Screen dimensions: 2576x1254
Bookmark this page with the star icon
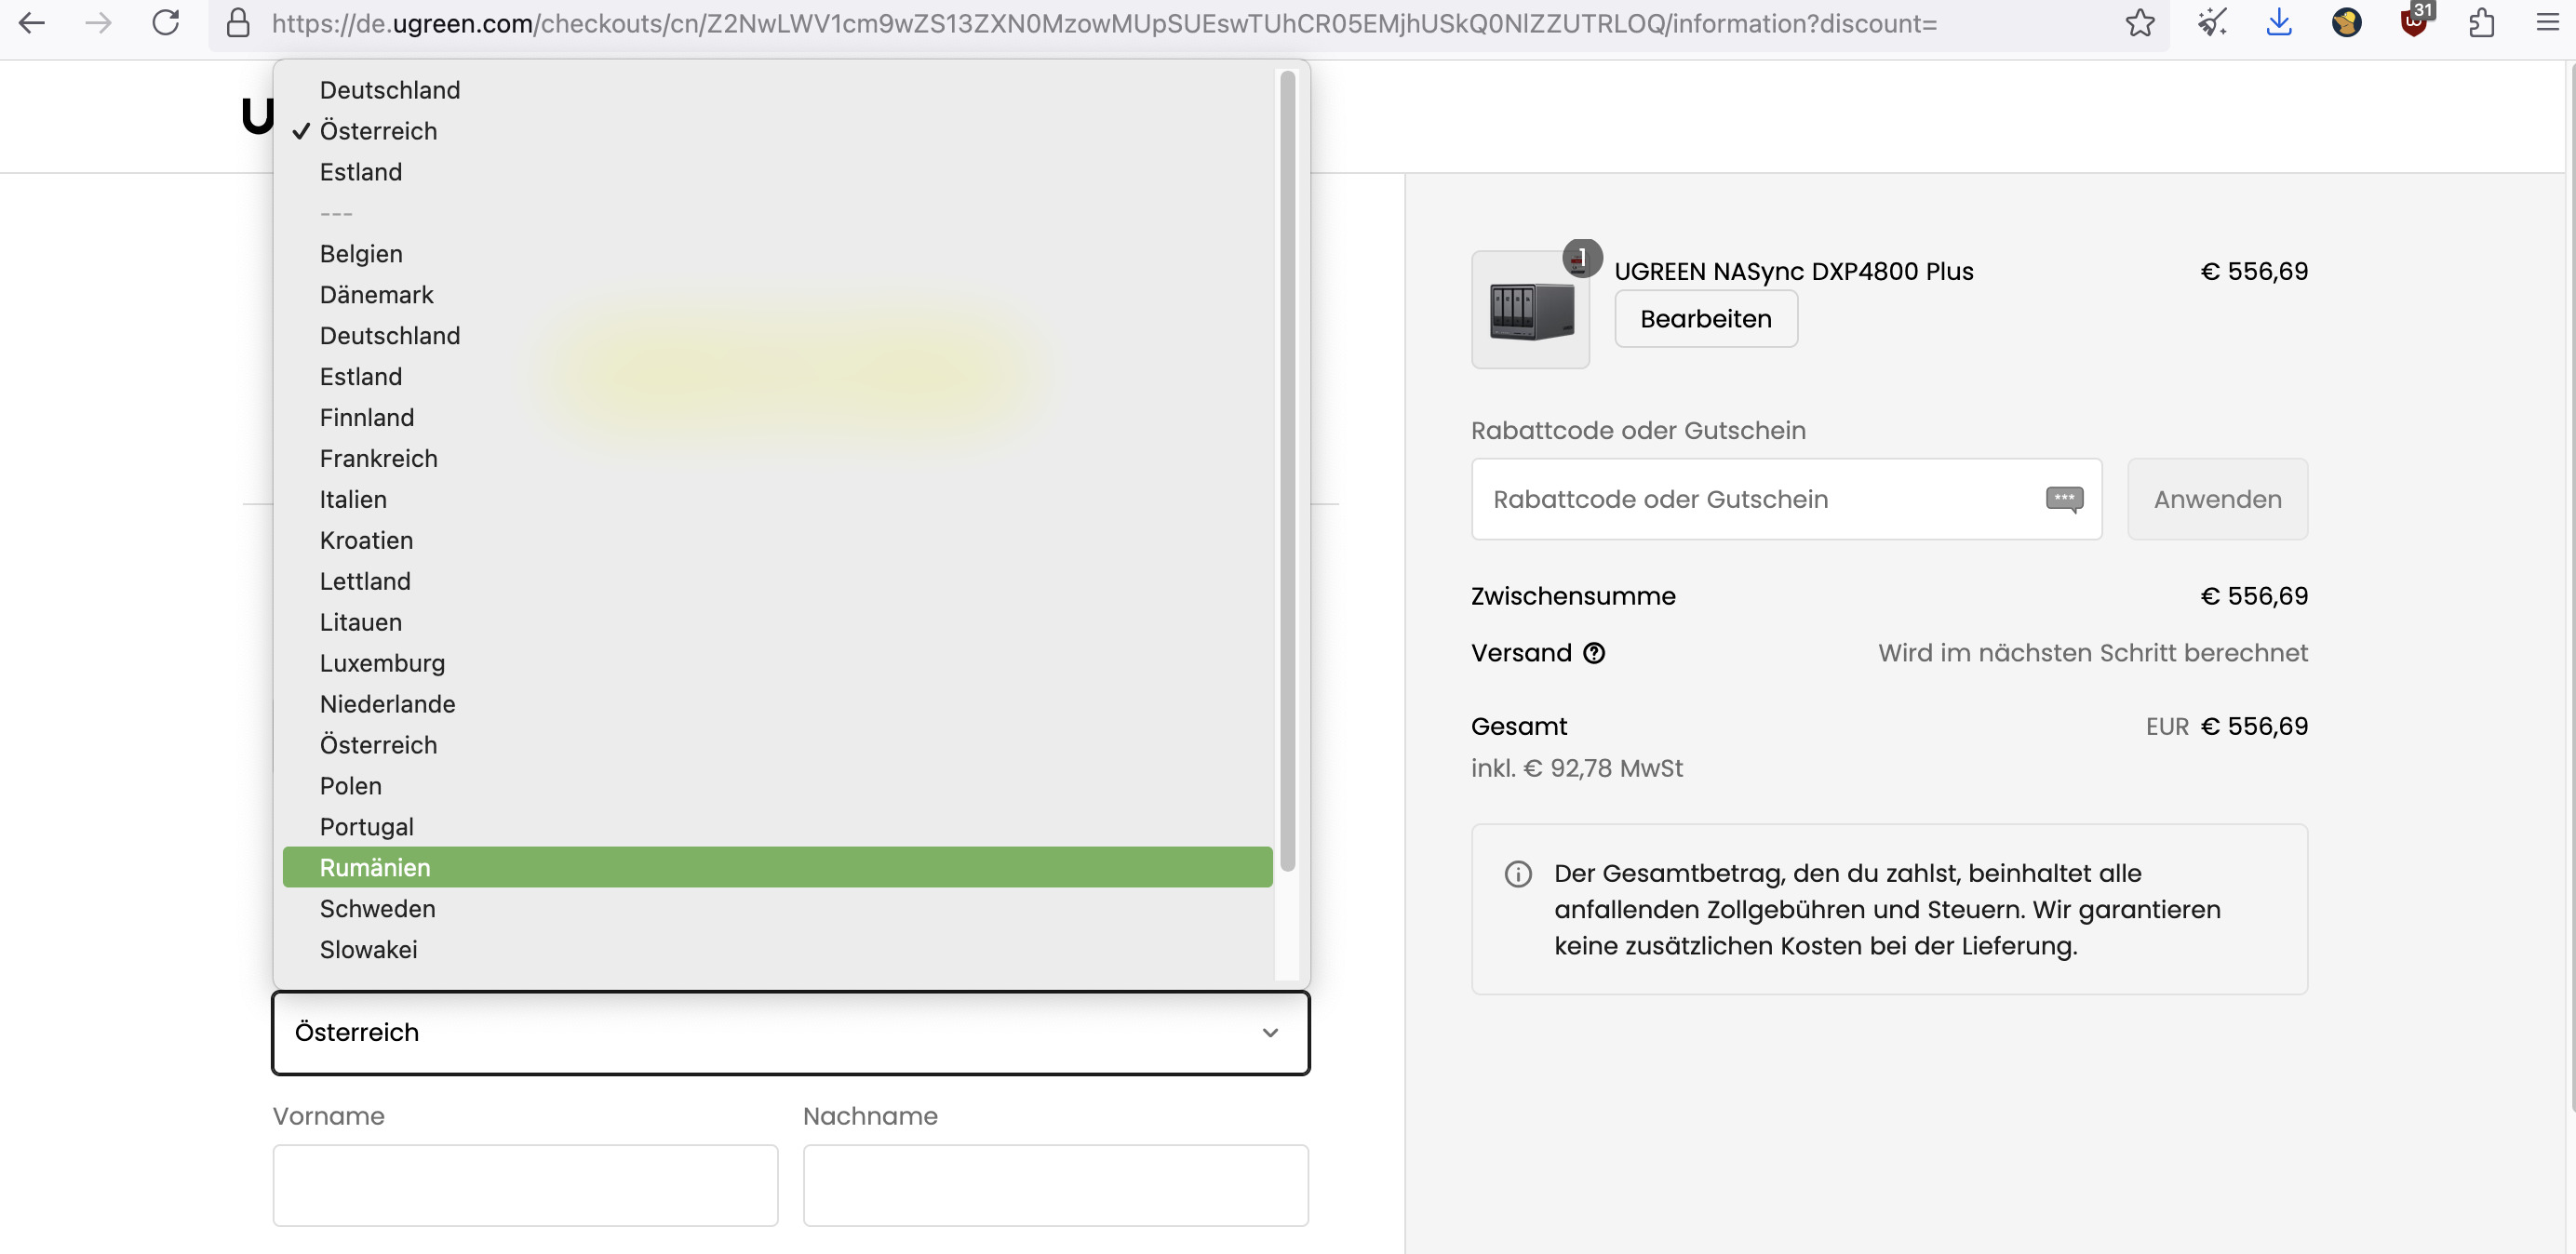tap(2139, 23)
